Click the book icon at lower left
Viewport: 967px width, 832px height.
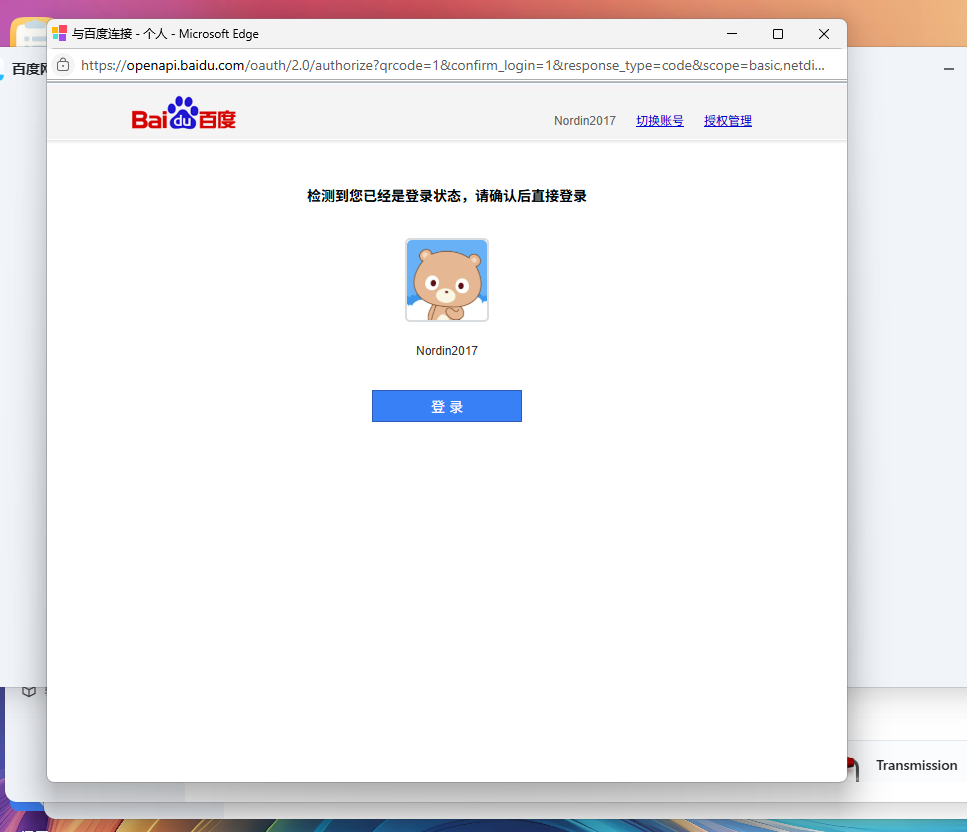[x=29, y=691]
